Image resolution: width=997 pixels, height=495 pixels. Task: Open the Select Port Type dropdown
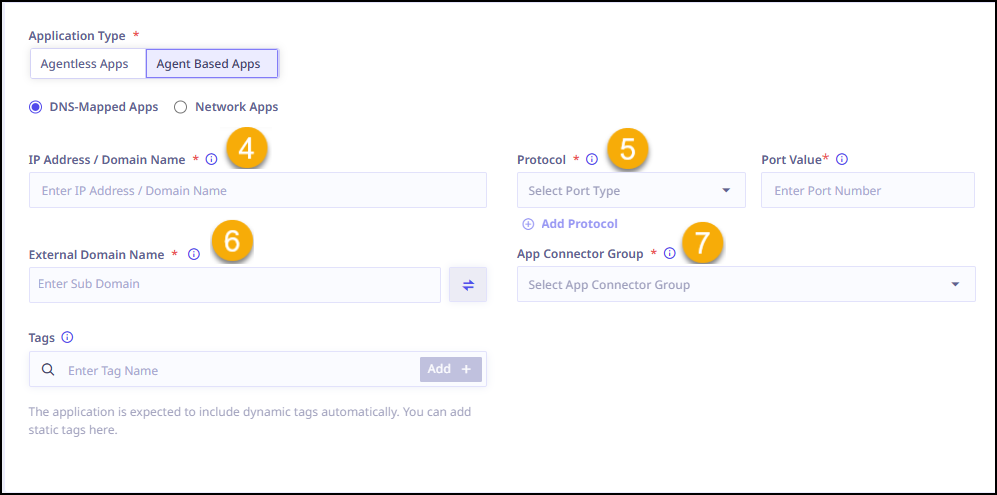click(x=630, y=190)
